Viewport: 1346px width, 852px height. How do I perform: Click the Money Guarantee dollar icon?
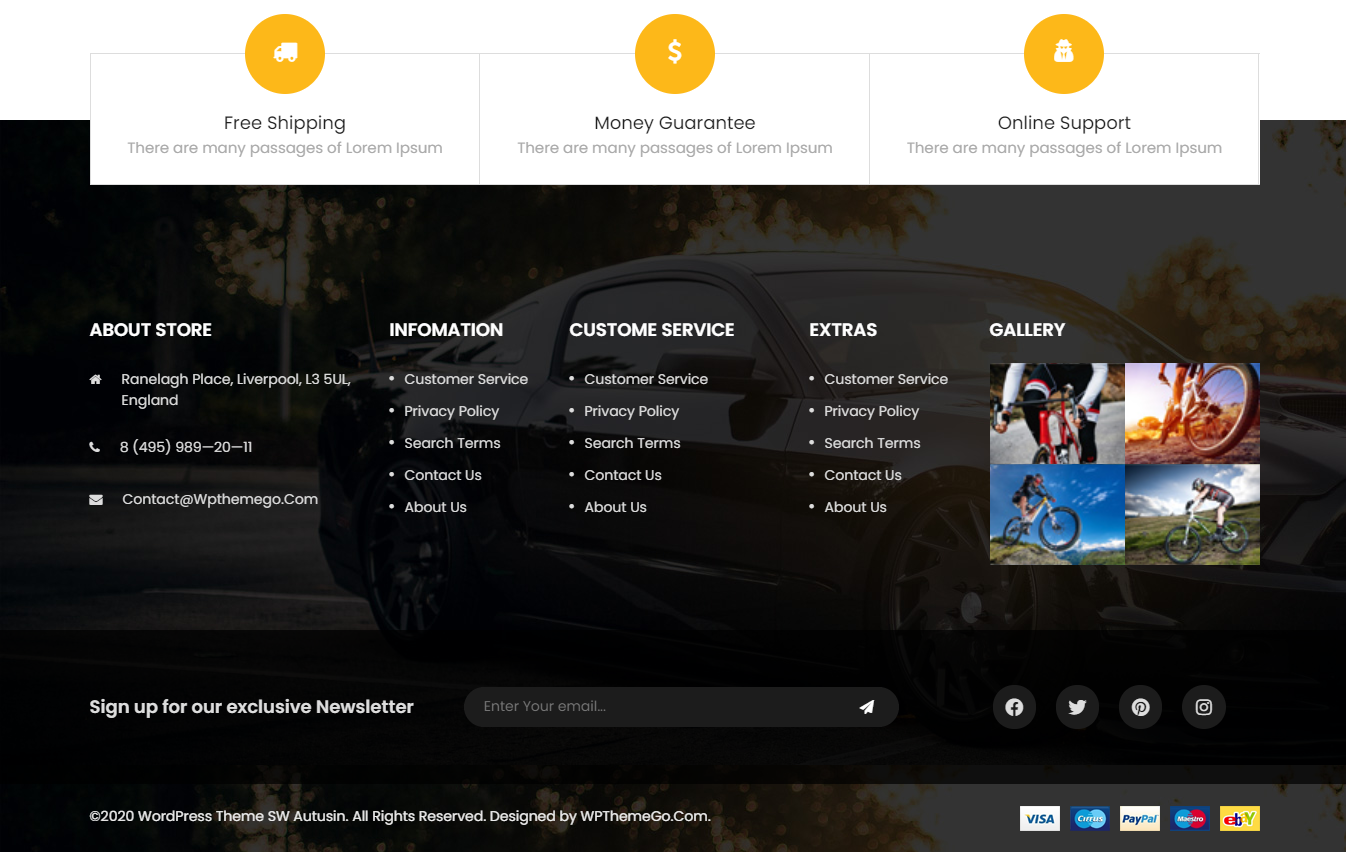675,54
